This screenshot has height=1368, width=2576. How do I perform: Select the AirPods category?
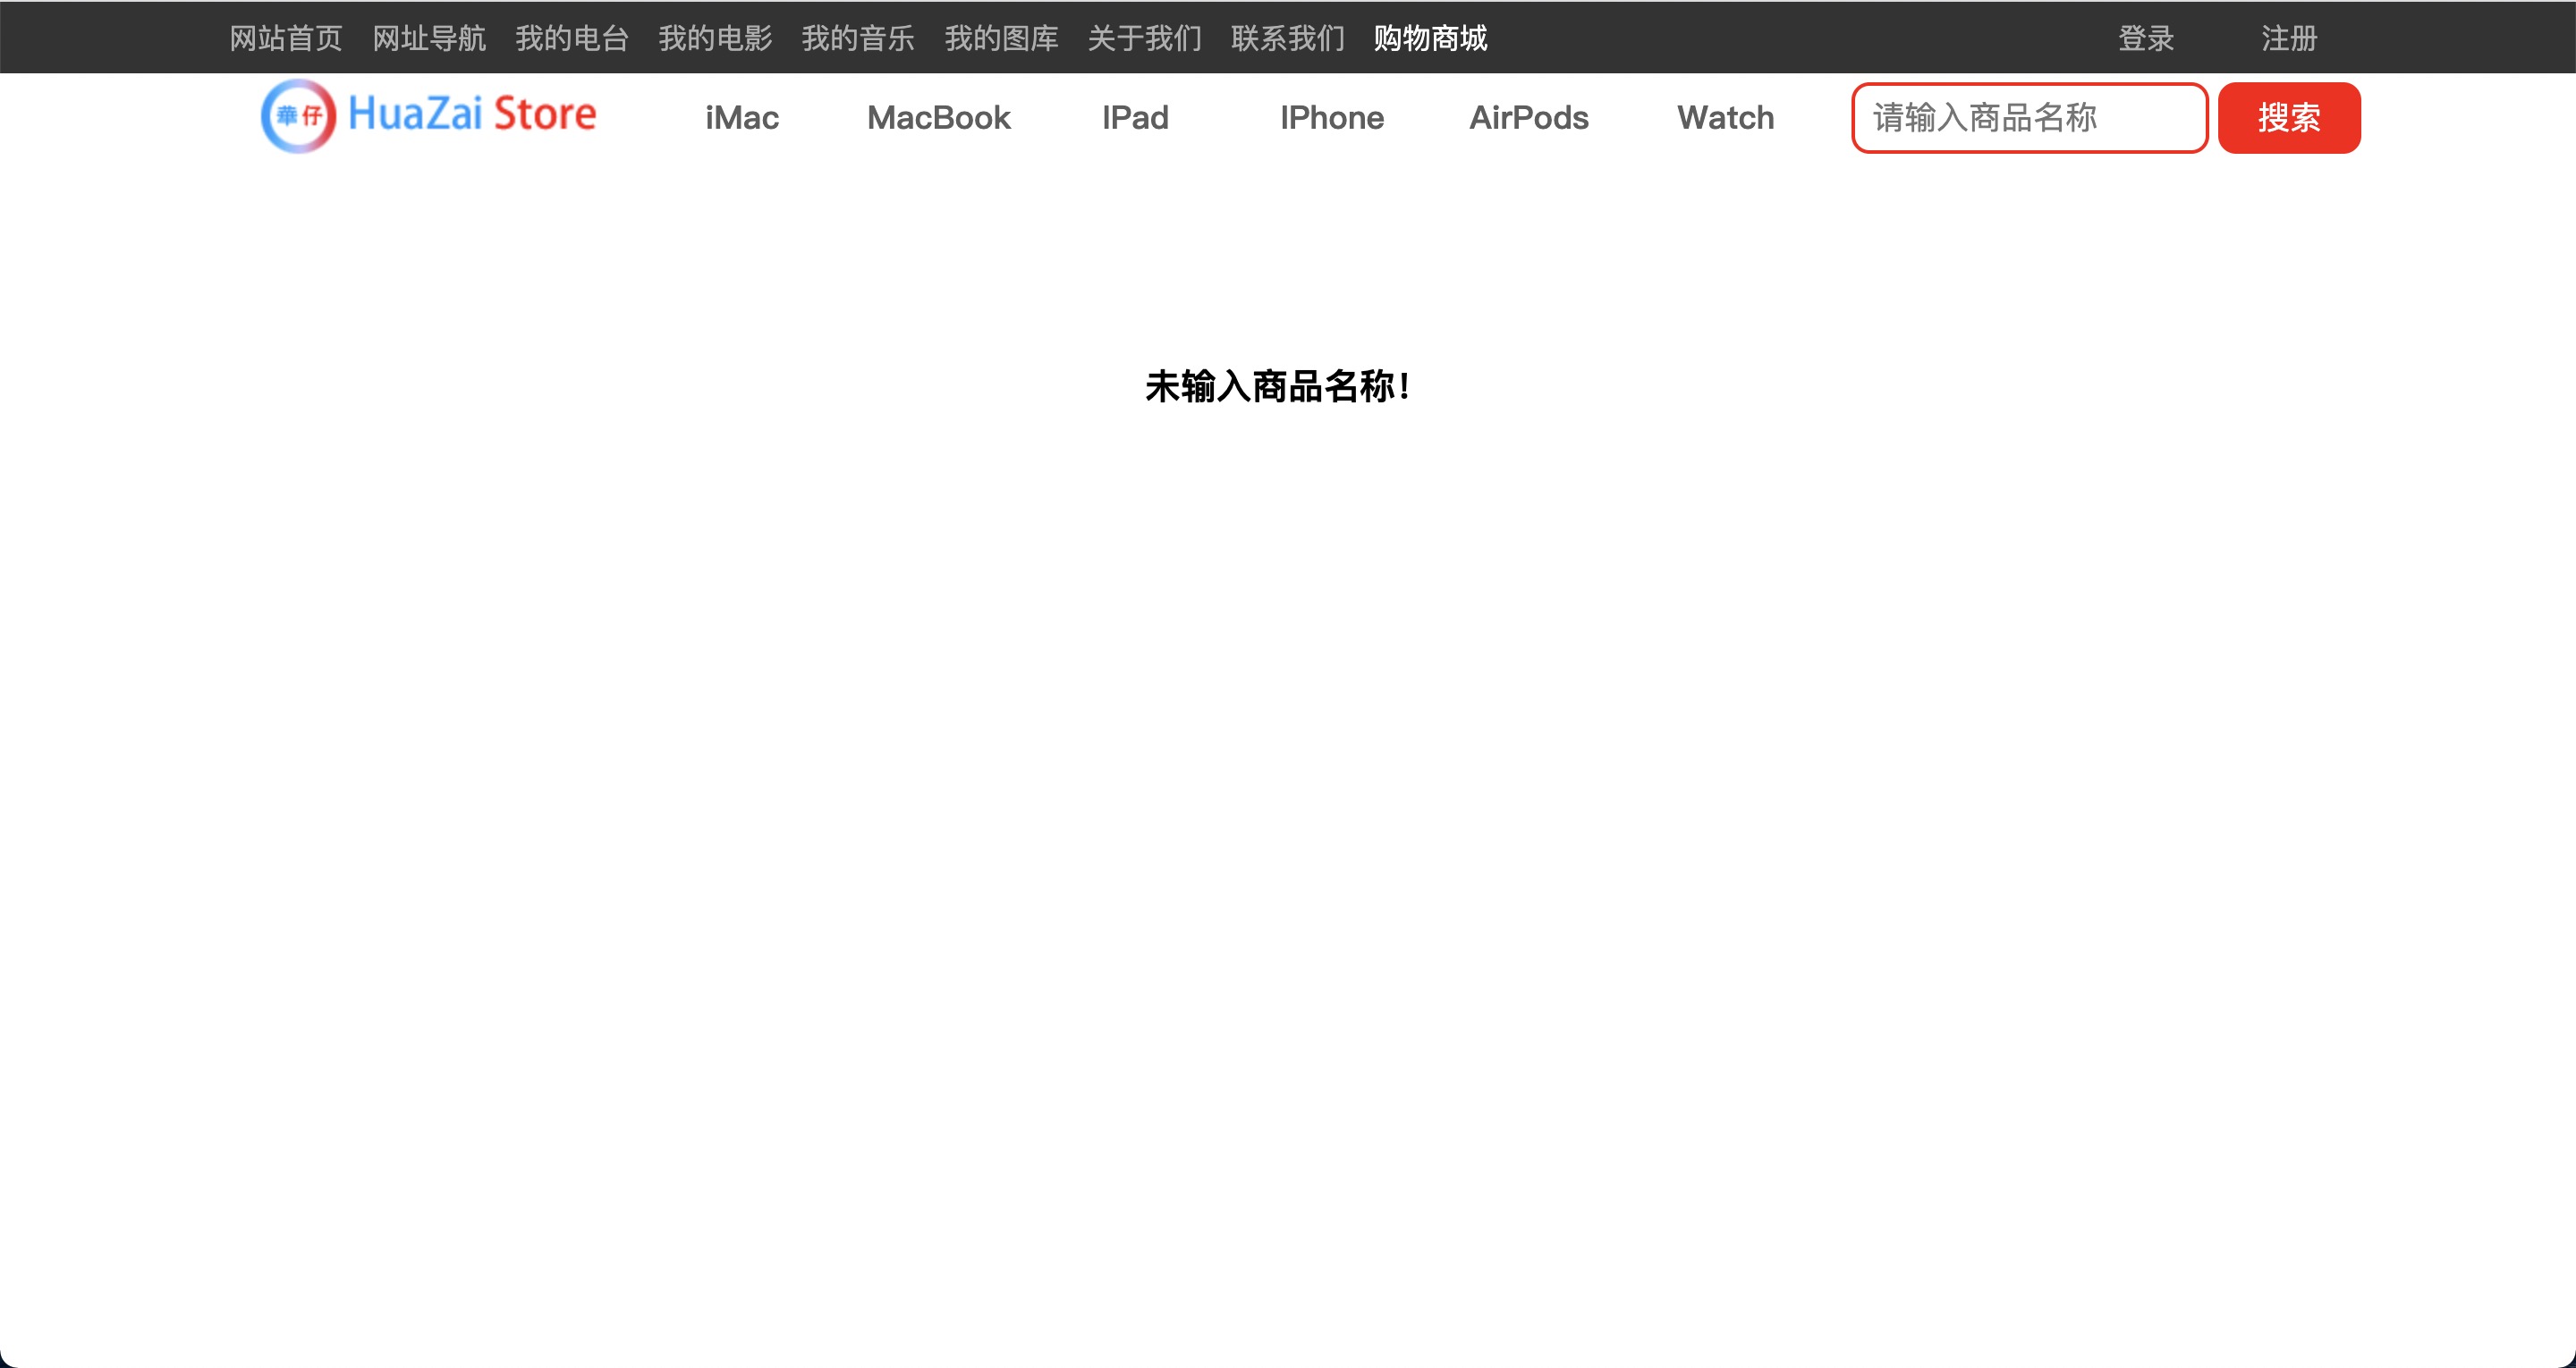click(1528, 118)
